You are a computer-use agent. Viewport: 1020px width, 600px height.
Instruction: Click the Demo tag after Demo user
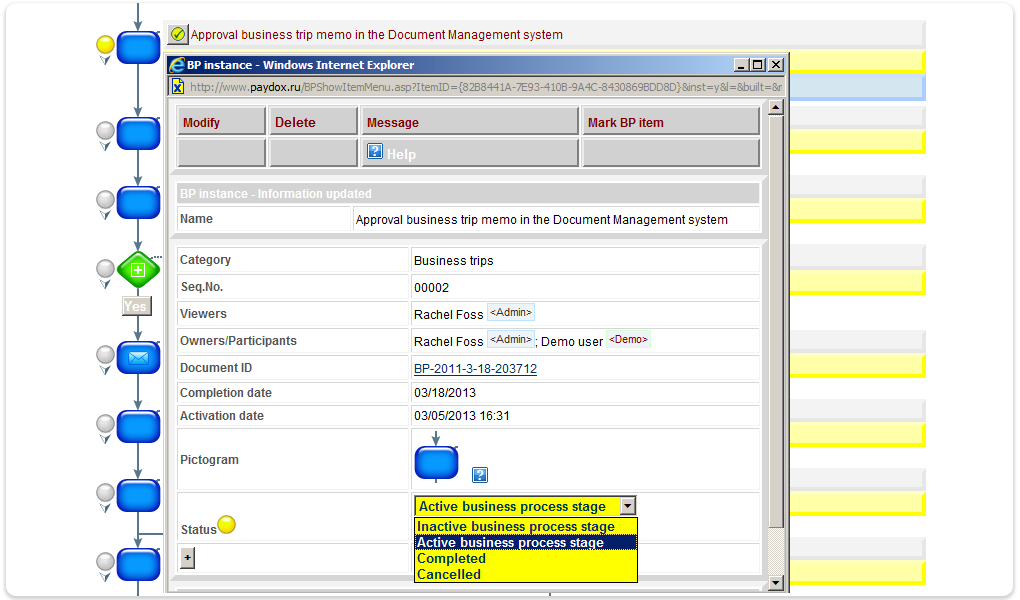point(628,340)
